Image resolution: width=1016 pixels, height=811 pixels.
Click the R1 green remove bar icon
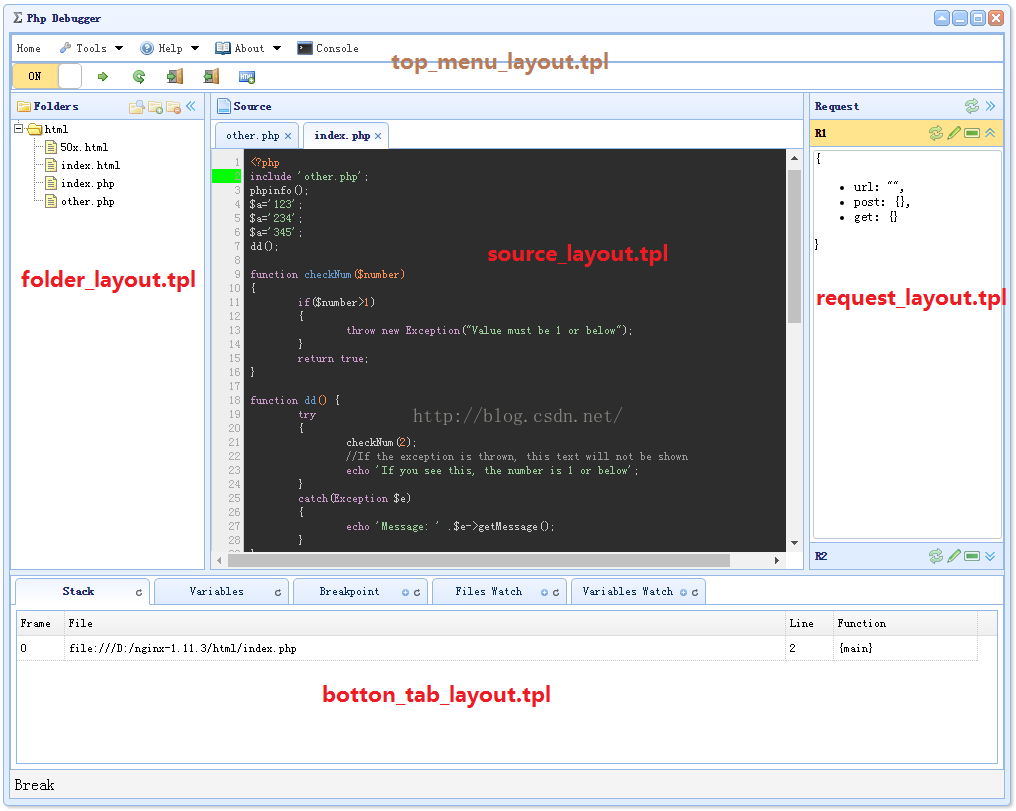[972, 133]
